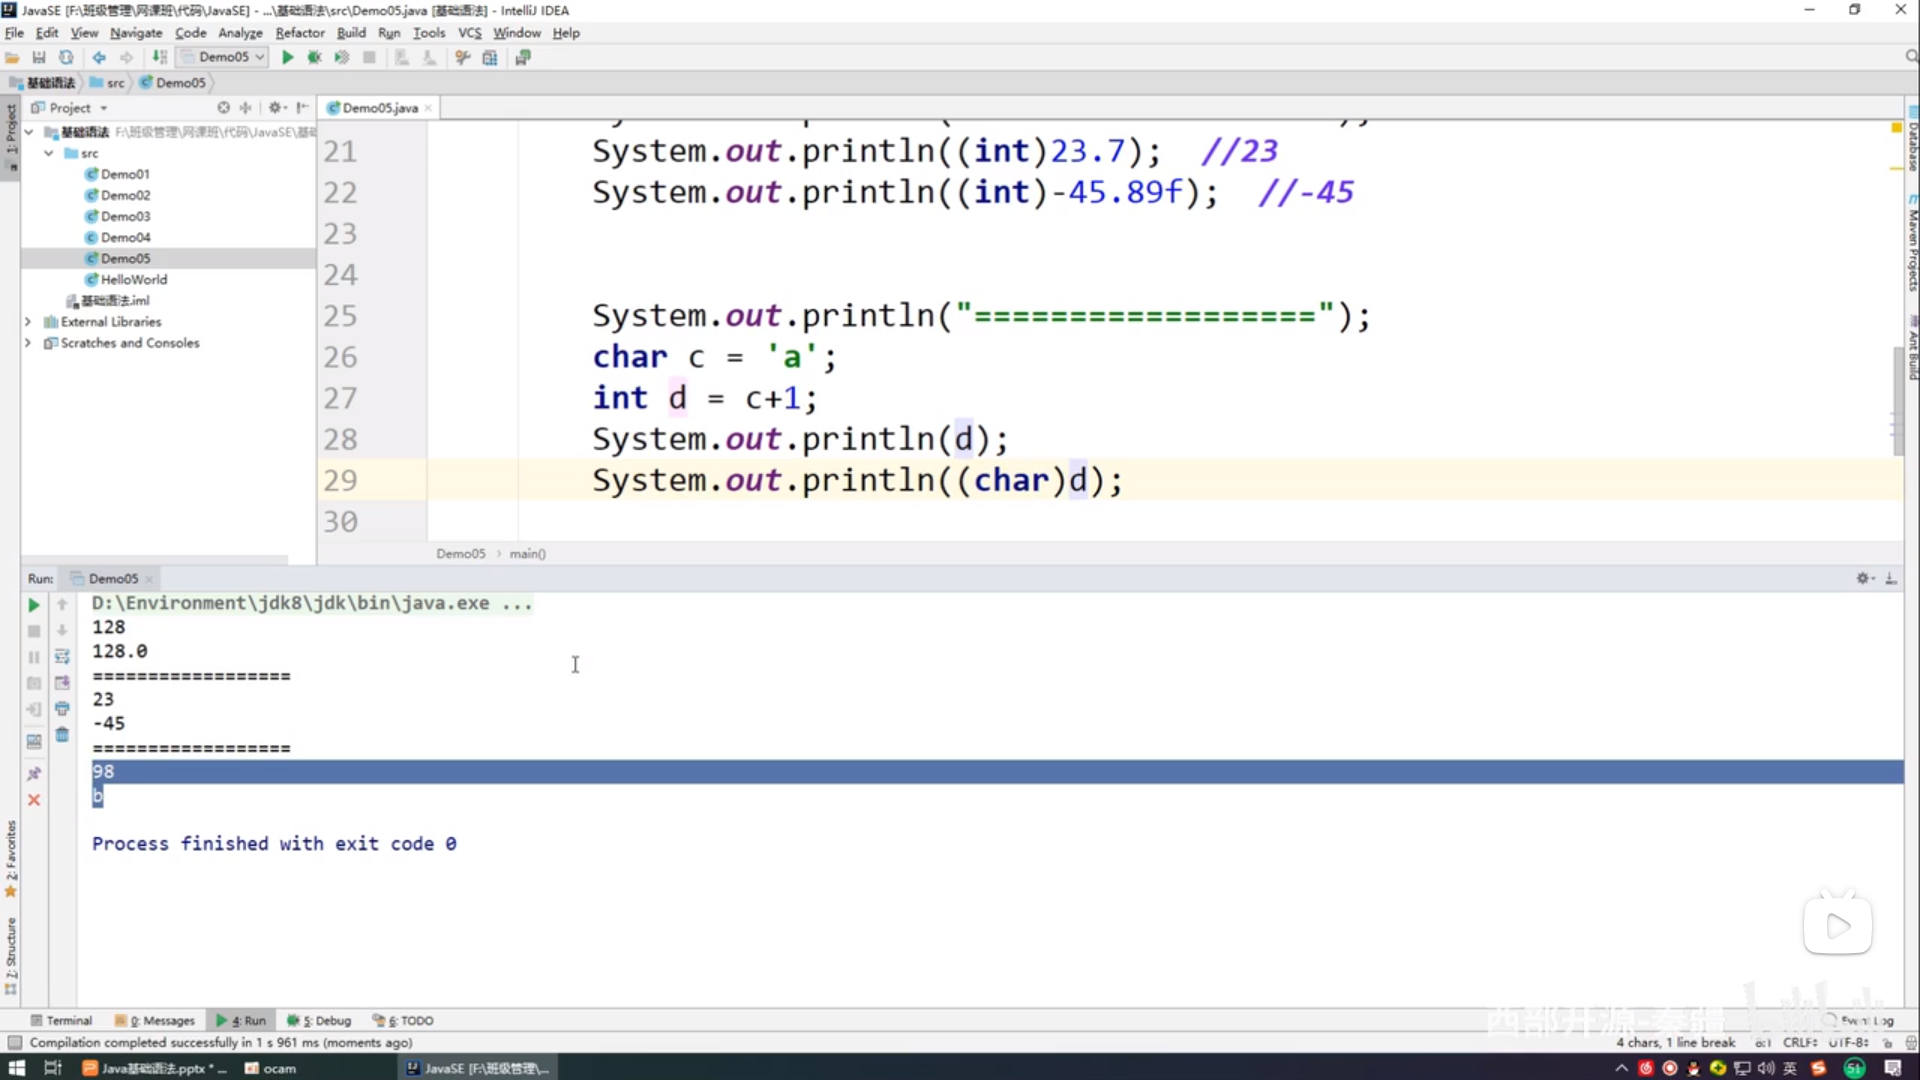The width and height of the screenshot is (1920, 1080).
Task: Save all files from the toolbar
Action: tap(39, 58)
